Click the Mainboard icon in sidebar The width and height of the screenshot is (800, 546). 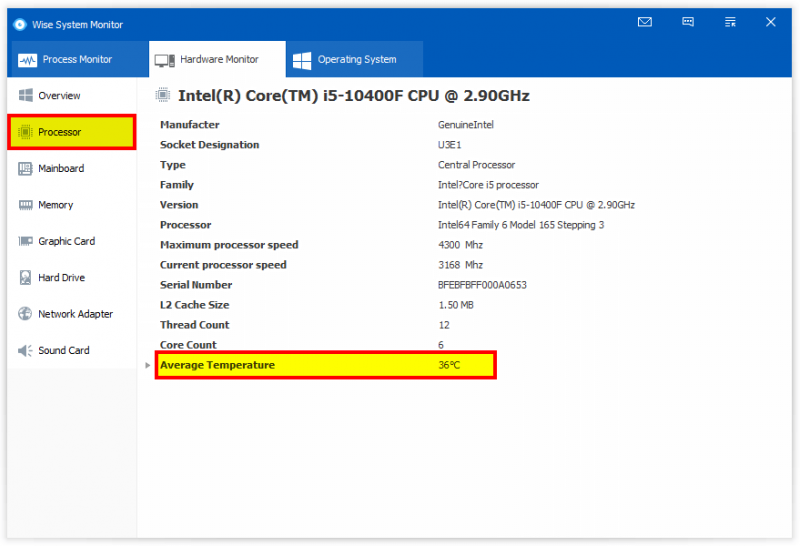25,168
